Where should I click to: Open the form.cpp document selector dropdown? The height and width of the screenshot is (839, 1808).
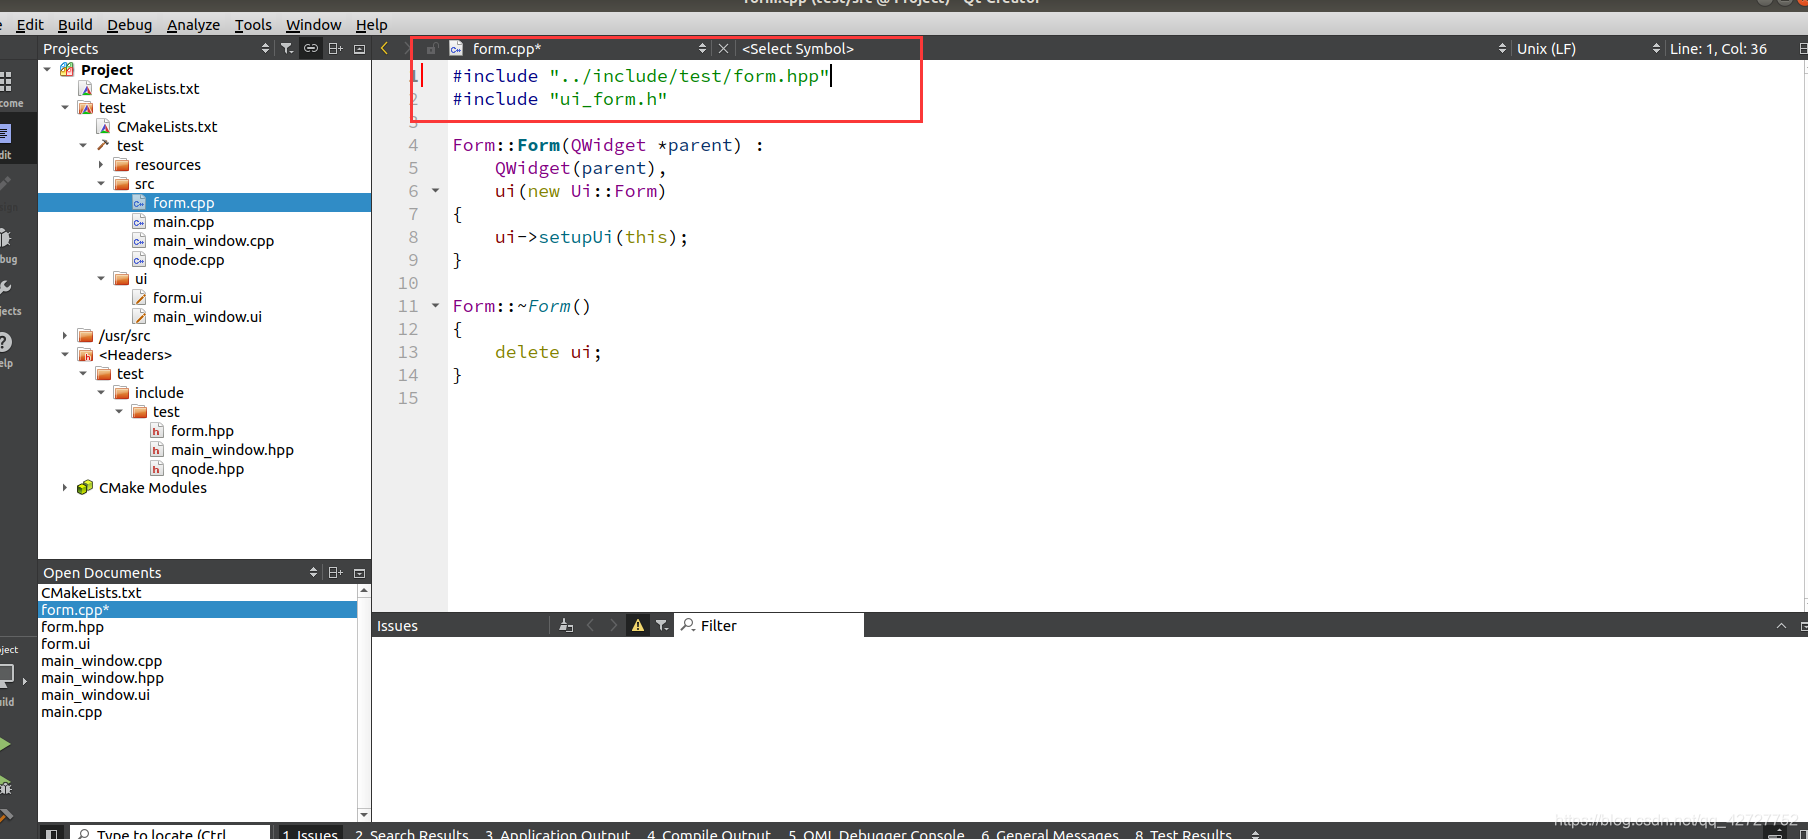tap(702, 48)
